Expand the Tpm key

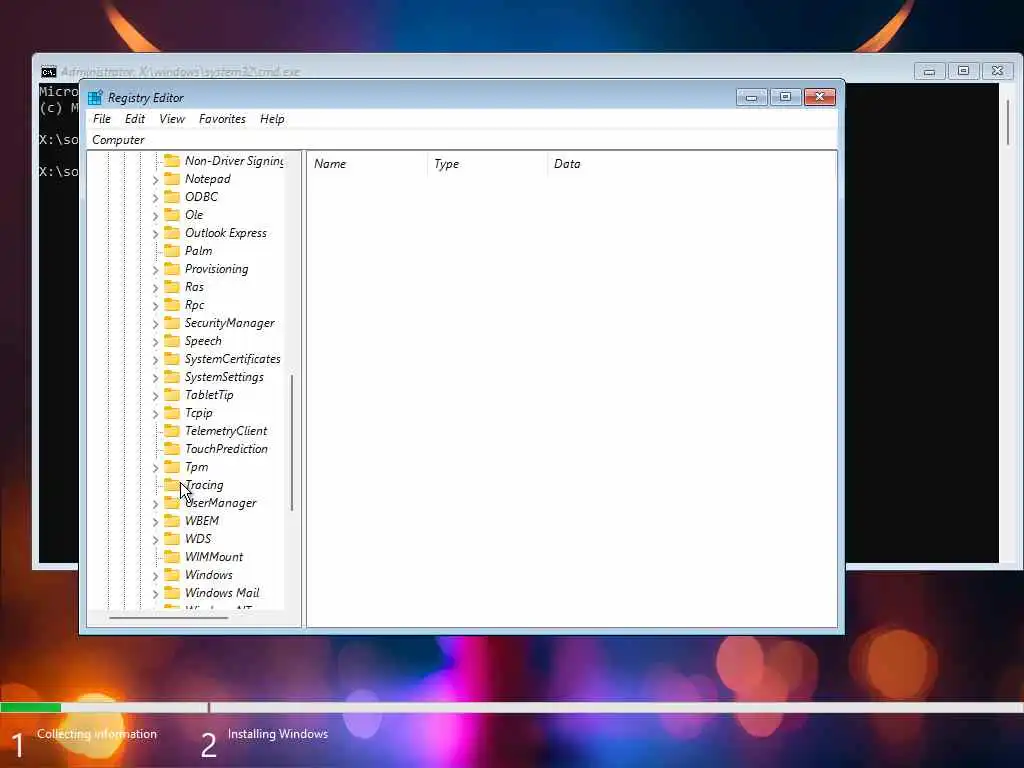pos(155,468)
